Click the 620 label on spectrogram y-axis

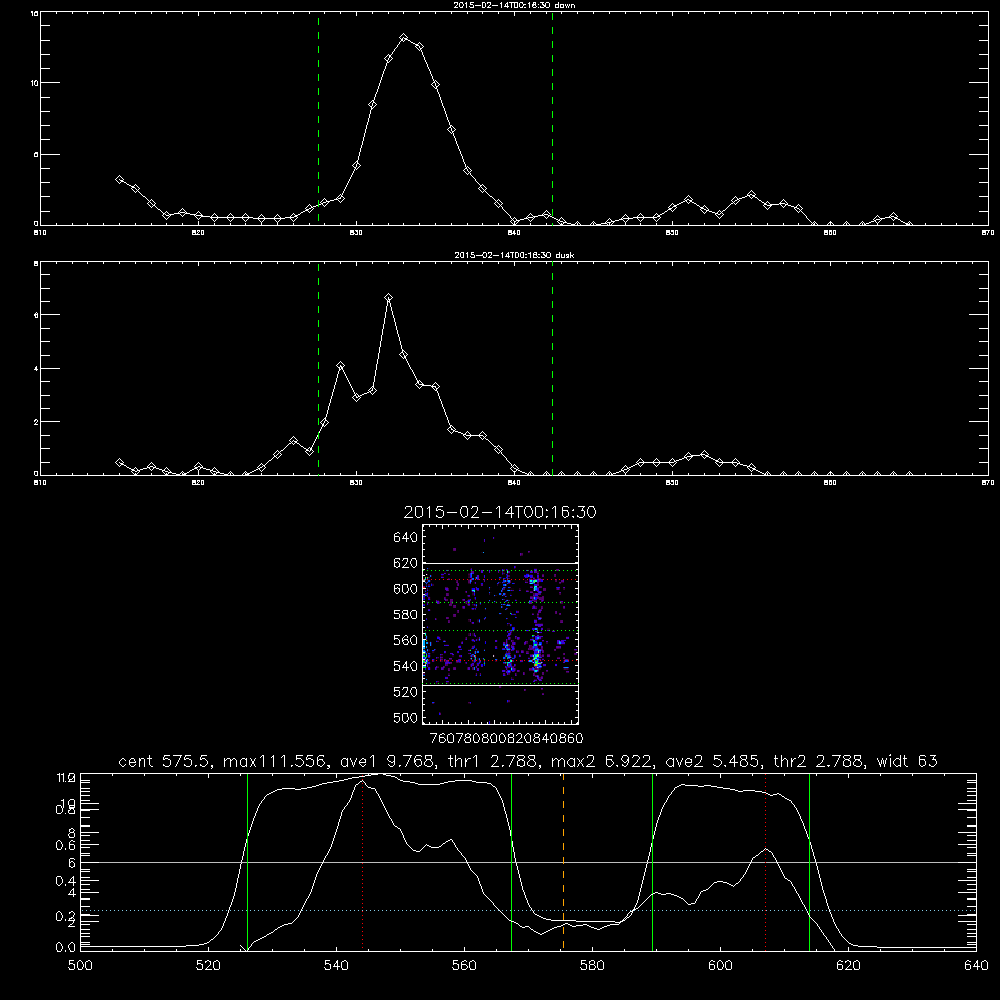click(x=406, y=563)
